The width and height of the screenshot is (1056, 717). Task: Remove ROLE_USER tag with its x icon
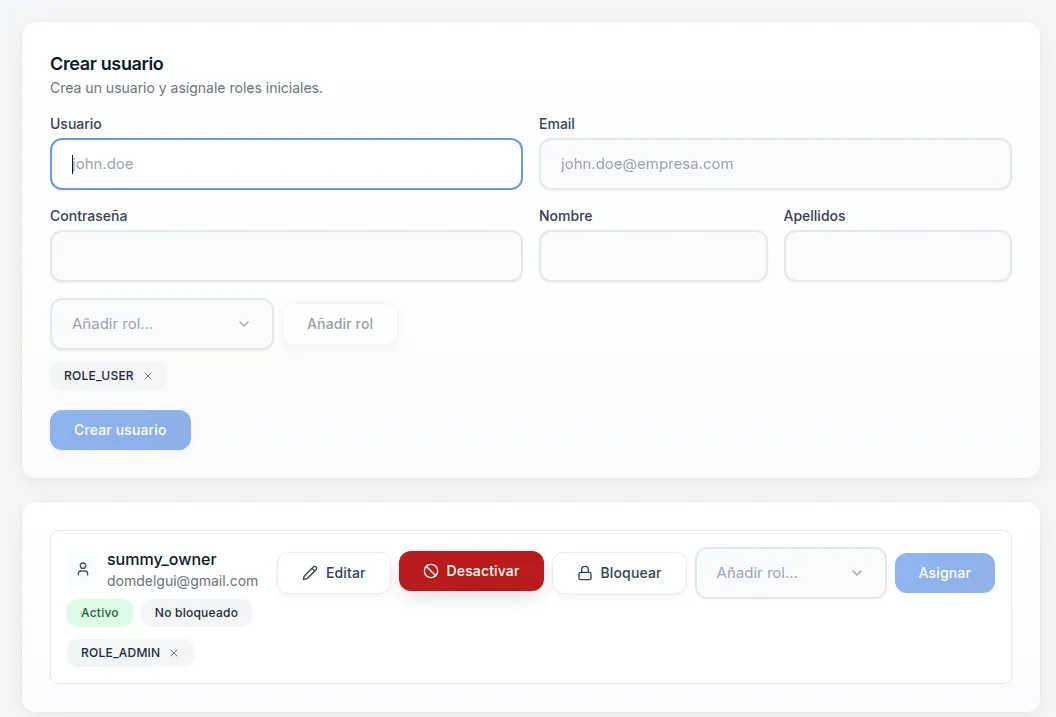148,376
